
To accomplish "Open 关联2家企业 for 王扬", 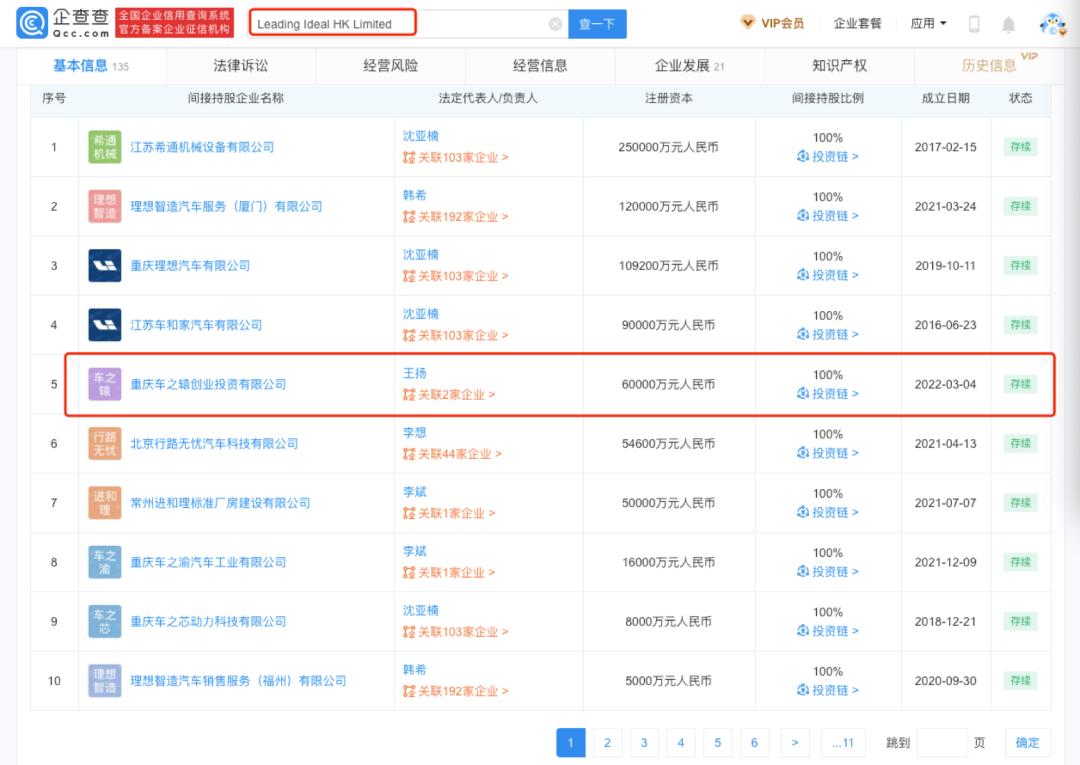I will (449, 395).
